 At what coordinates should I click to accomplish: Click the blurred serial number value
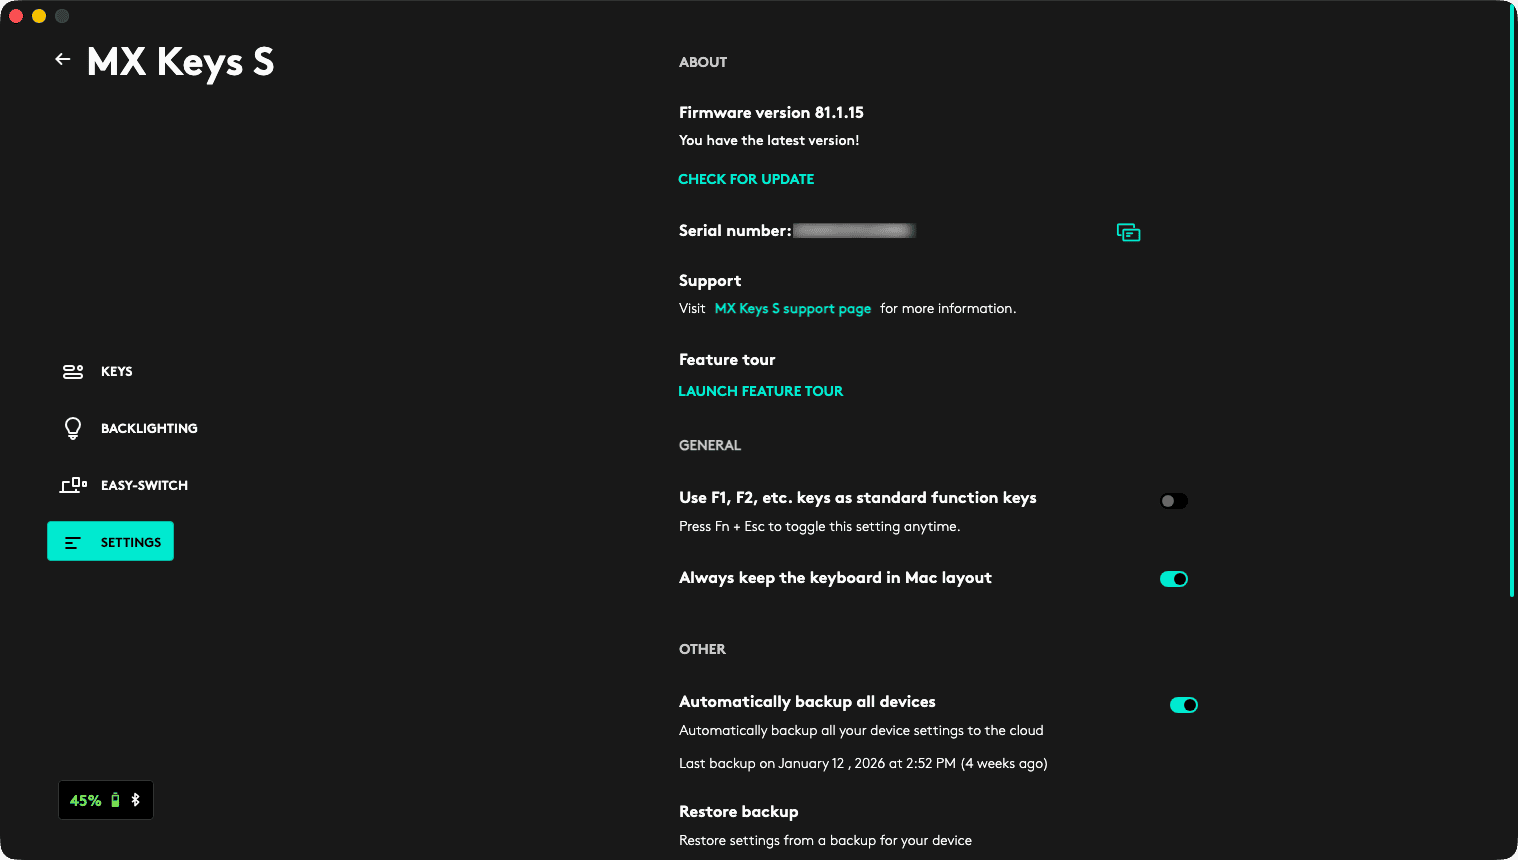[x=853, y=231]
